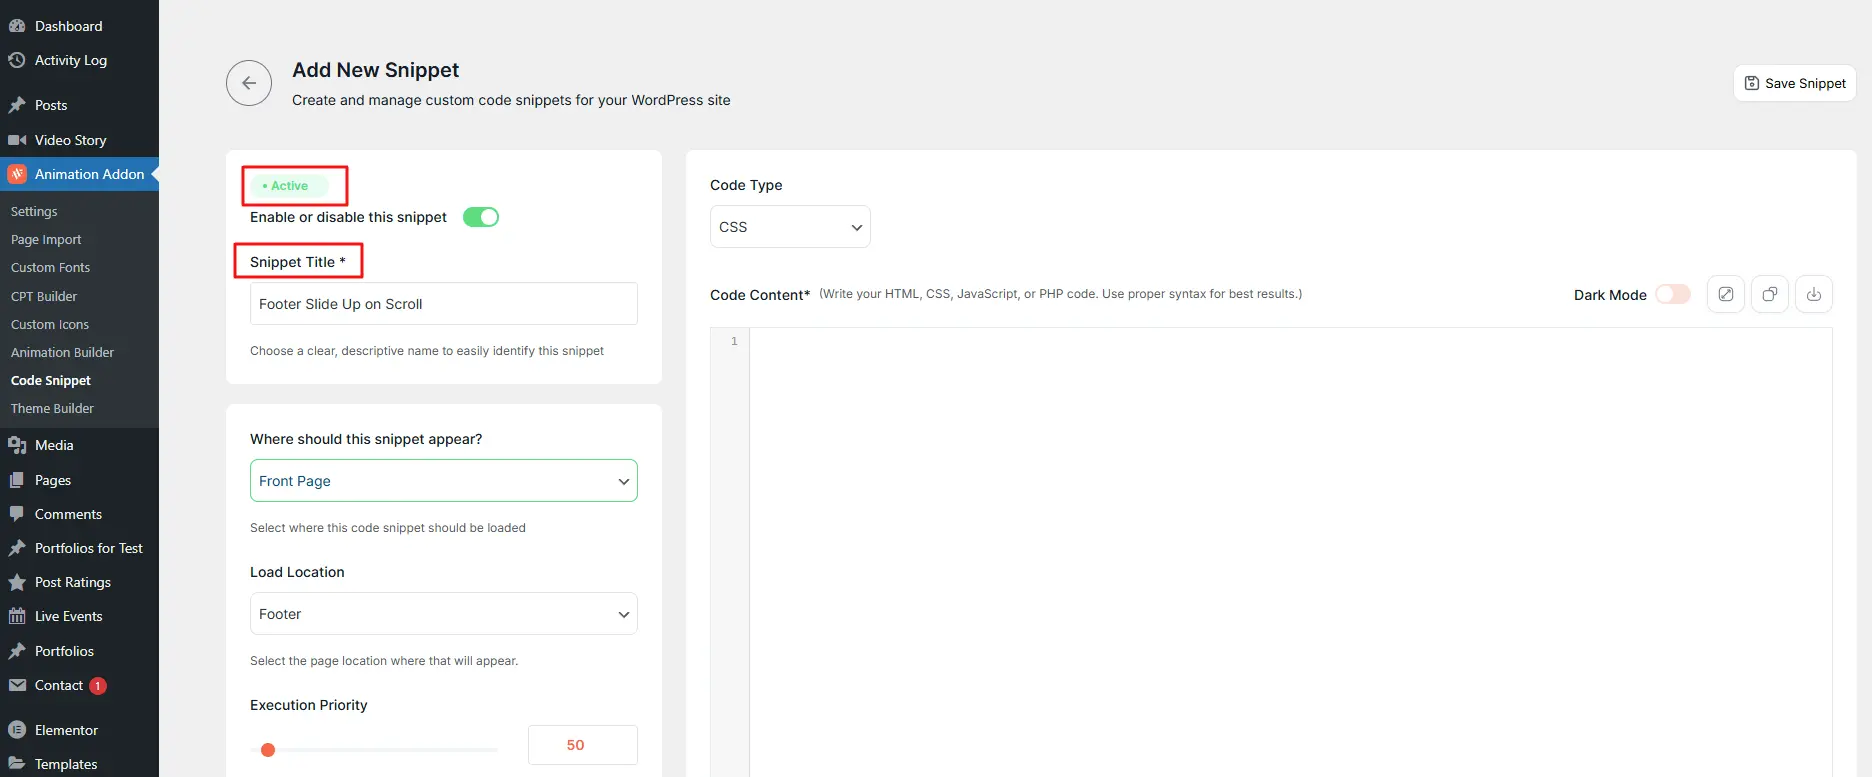This screenshot has height=777, width=1872.
Task: Click the Execution Priority number box
Action: click(582, 745)
